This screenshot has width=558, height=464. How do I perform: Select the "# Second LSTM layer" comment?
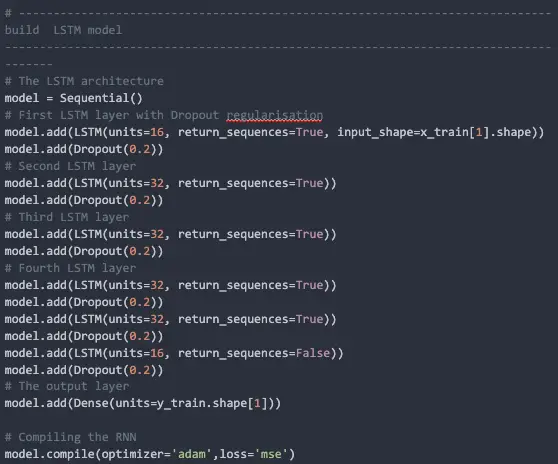coord(70,166)
